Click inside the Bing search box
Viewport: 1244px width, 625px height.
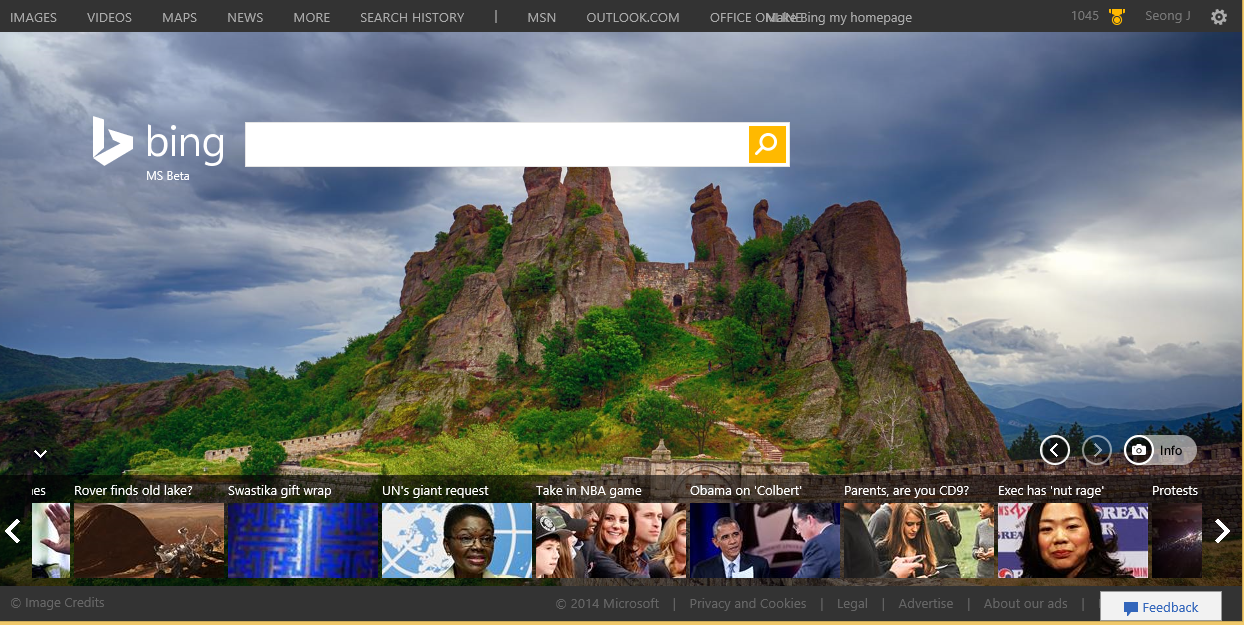pyautogui.click(x=496, y=145)
